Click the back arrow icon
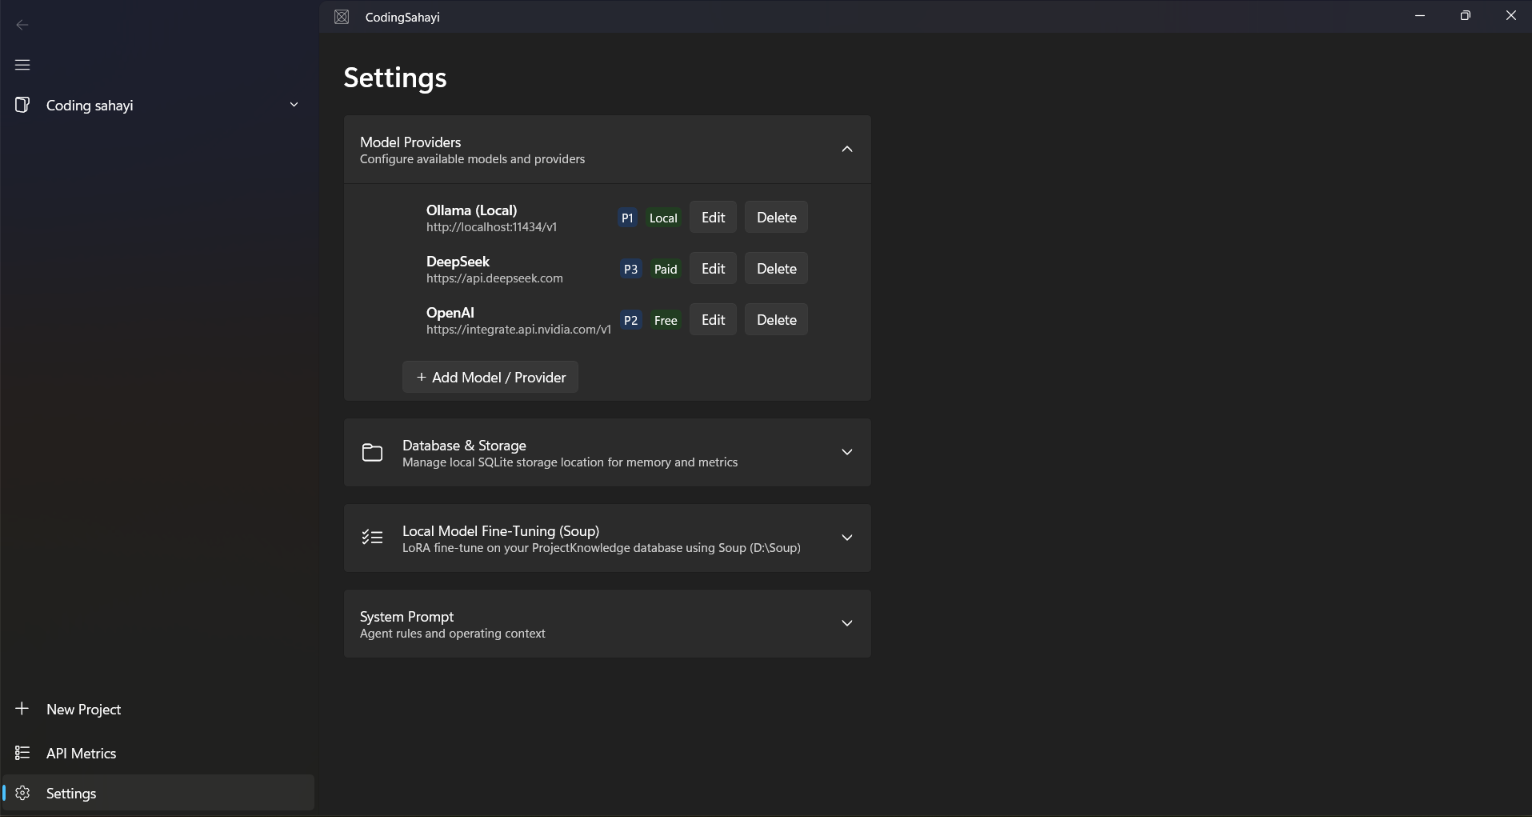 pos(22,25)
